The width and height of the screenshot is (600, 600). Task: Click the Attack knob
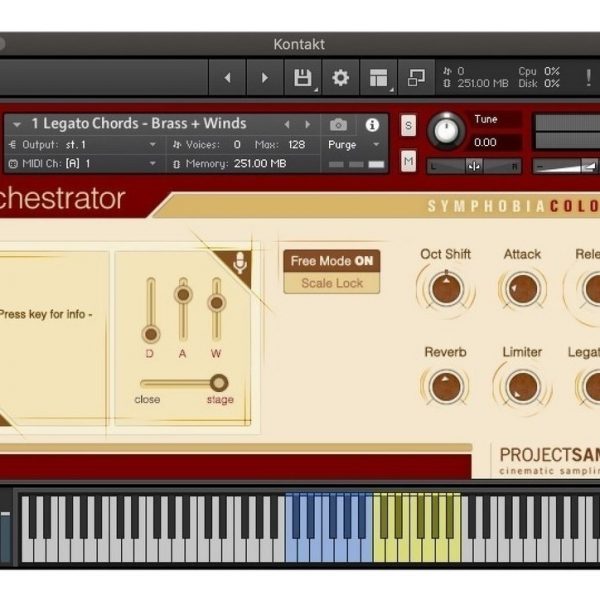[x=522, y=289]
